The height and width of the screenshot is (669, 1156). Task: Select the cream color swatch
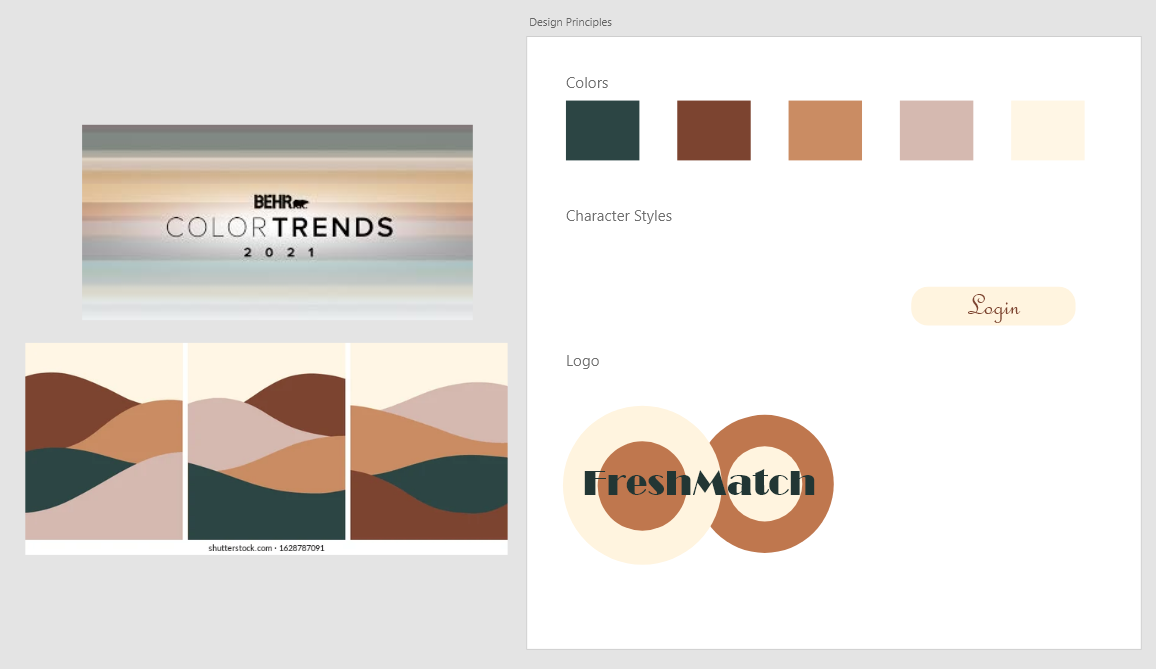pos(1048,131)
